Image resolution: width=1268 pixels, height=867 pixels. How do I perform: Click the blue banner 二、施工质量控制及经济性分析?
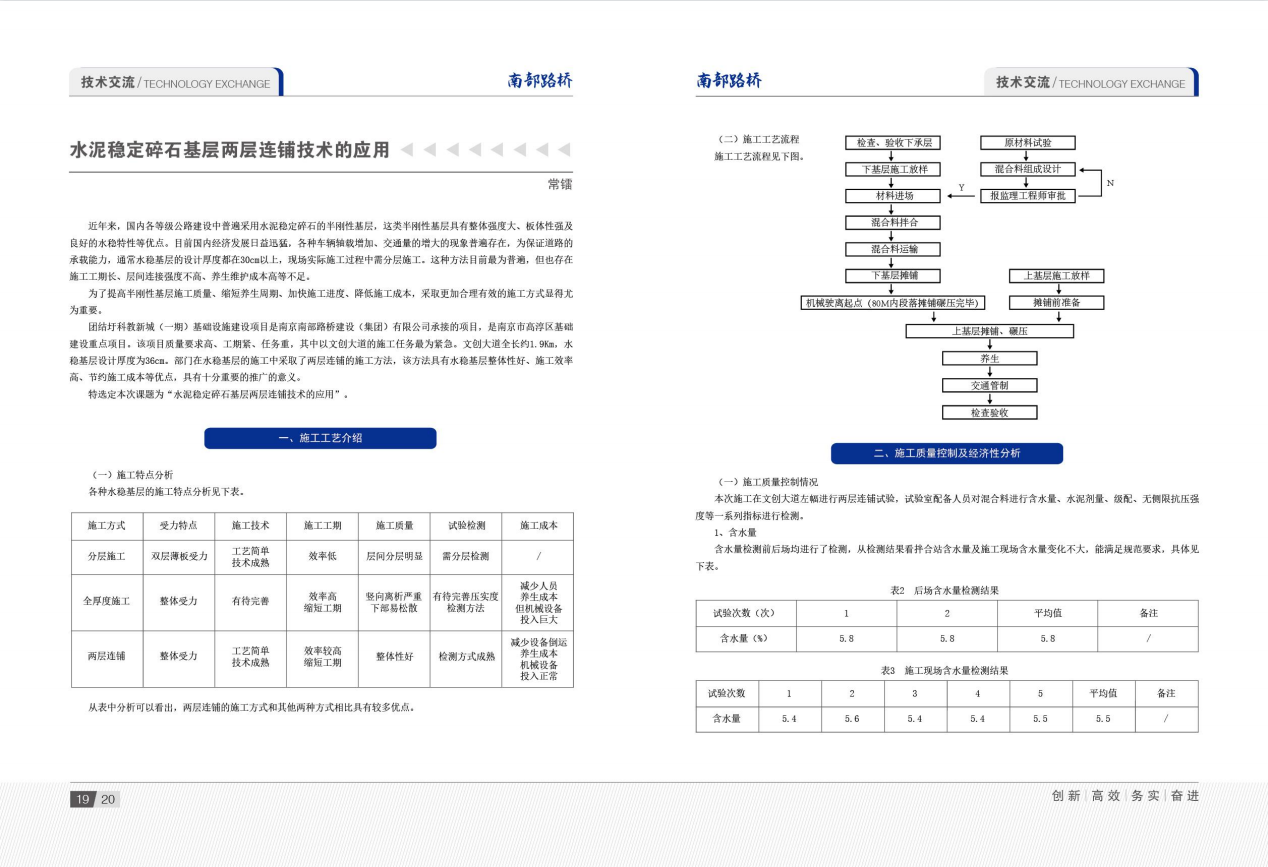(x=947, y=453)
